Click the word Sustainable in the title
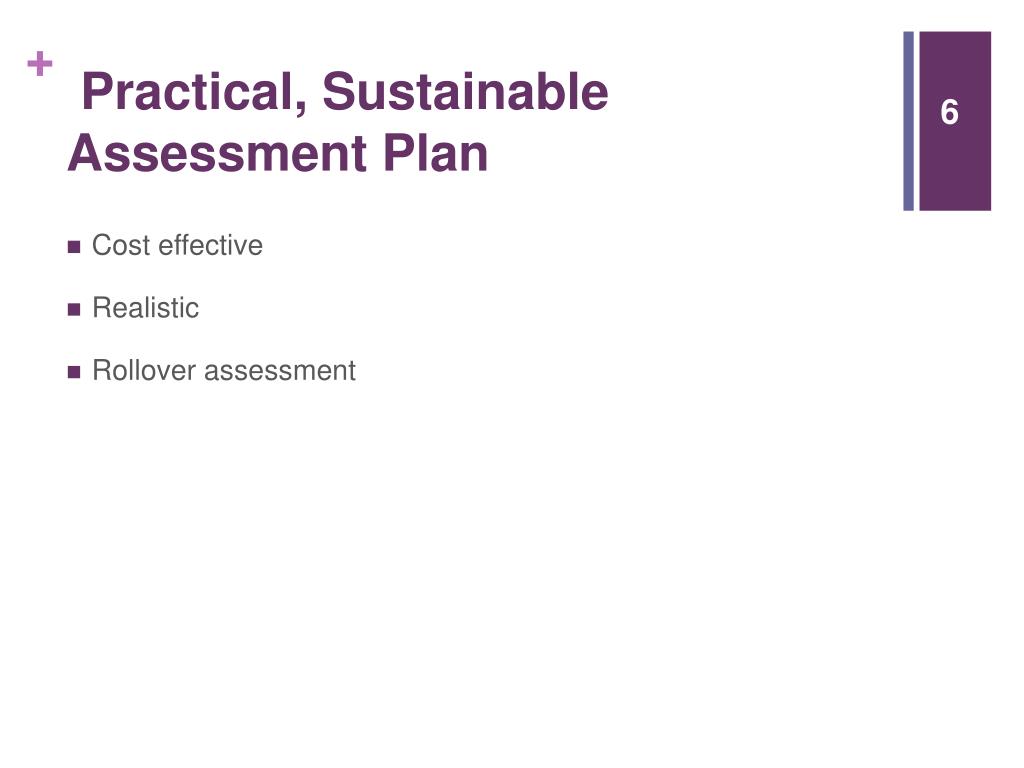The width and height of the screenshot is (1024, 768). click(x=465, y=91)
